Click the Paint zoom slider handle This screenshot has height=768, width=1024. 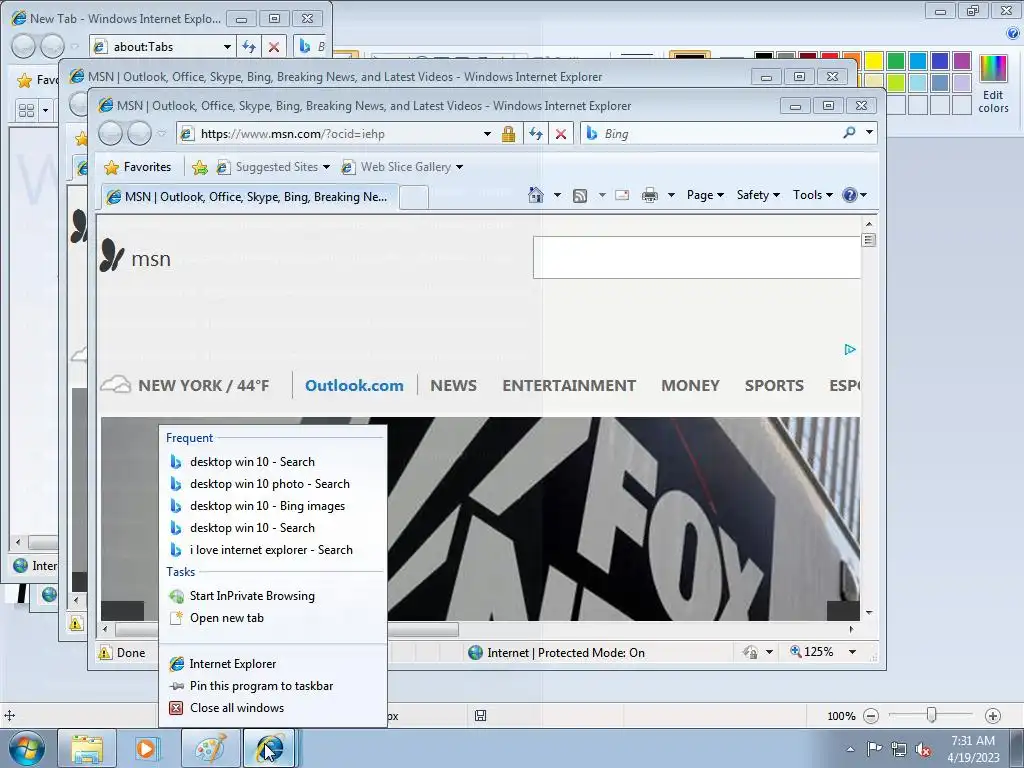click(x=931, y=716)
